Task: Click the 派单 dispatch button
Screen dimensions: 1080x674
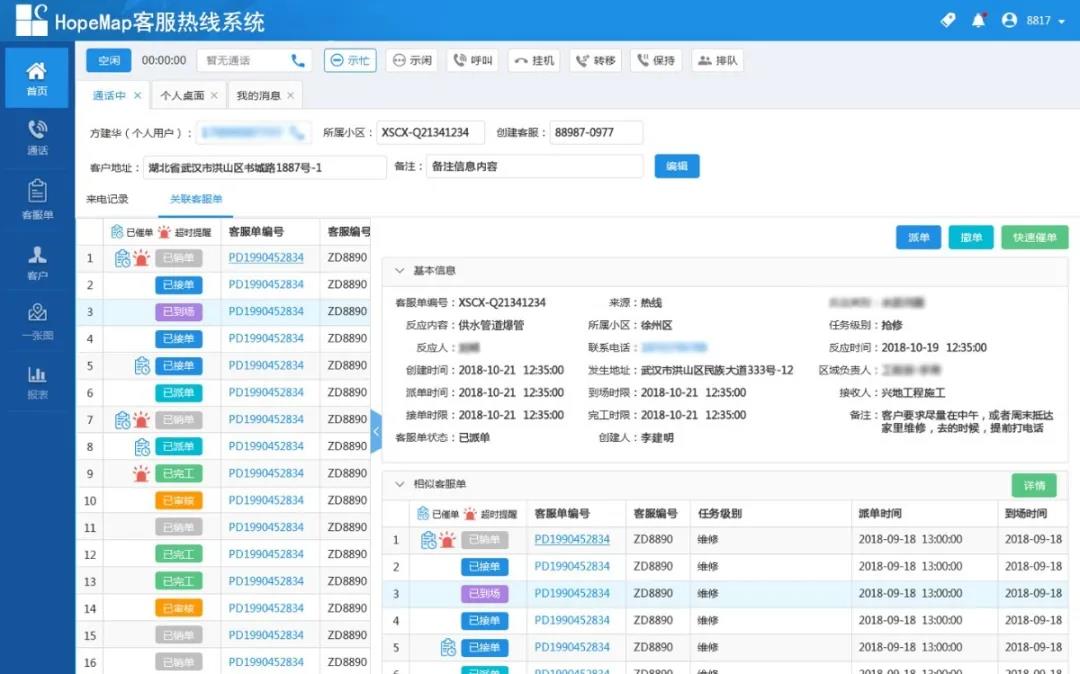Action: (918, 238)
